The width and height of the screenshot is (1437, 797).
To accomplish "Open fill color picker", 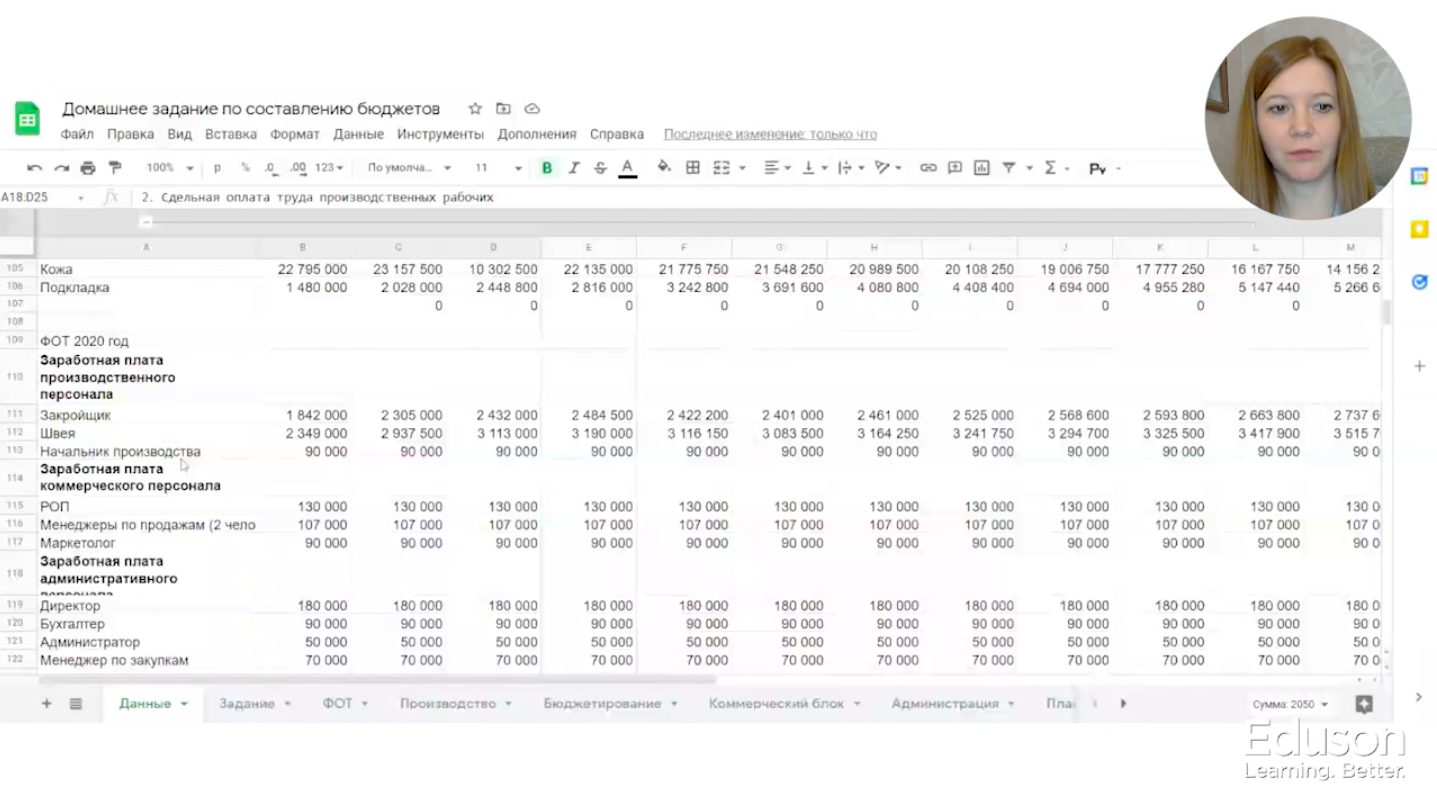I will click(x=664, y=168).
